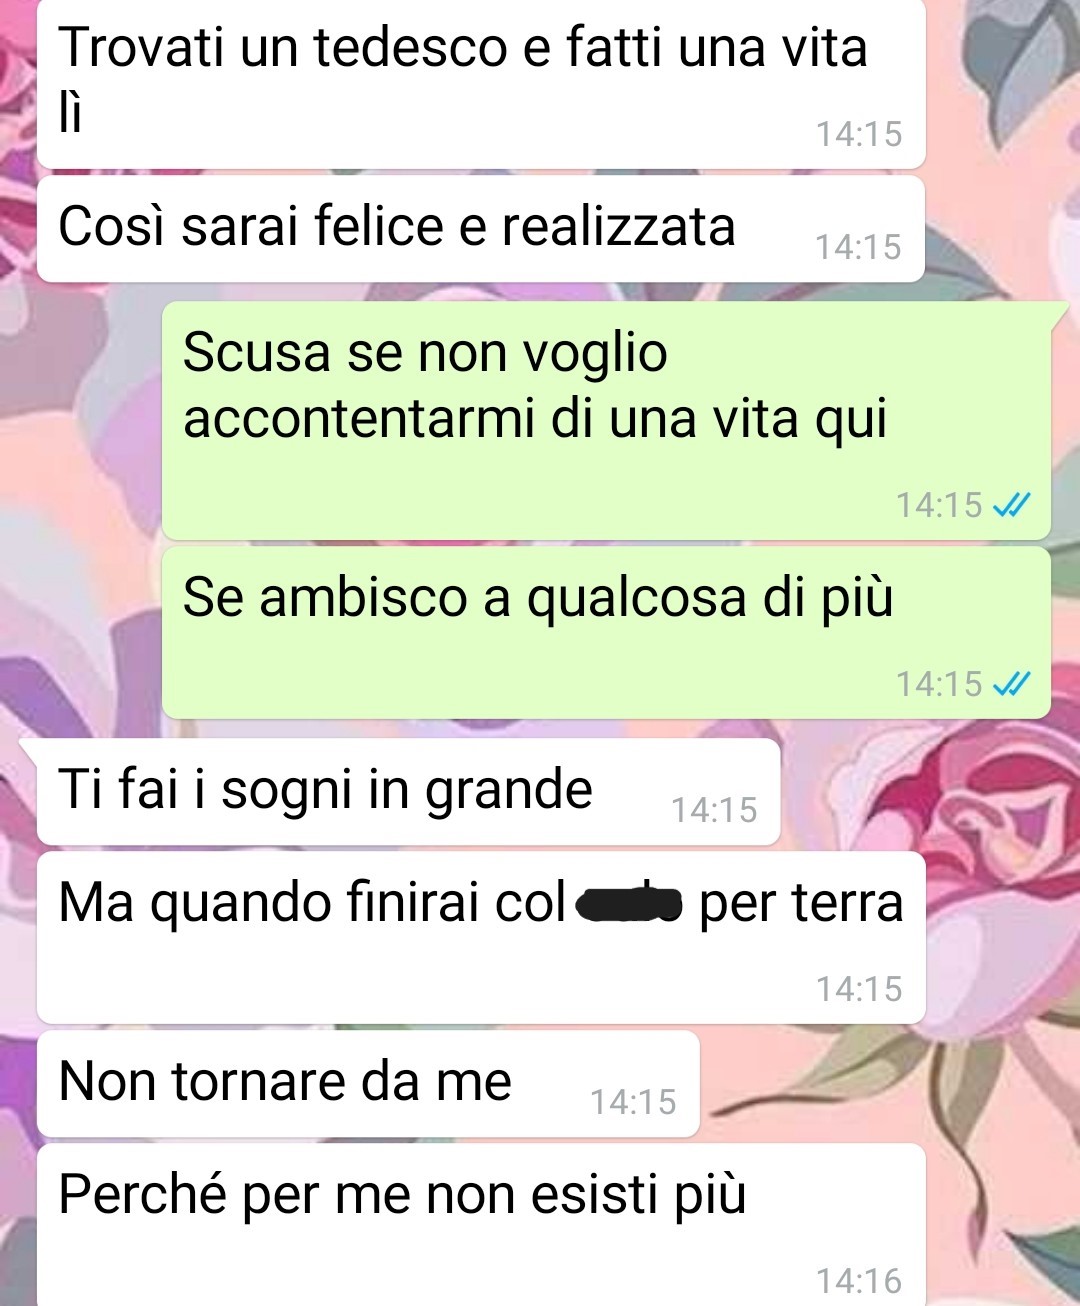Select the 'Così sarai felice e realizzata' message
The height and width of the screenshot is (1306, 1080).
coord(481,229)
